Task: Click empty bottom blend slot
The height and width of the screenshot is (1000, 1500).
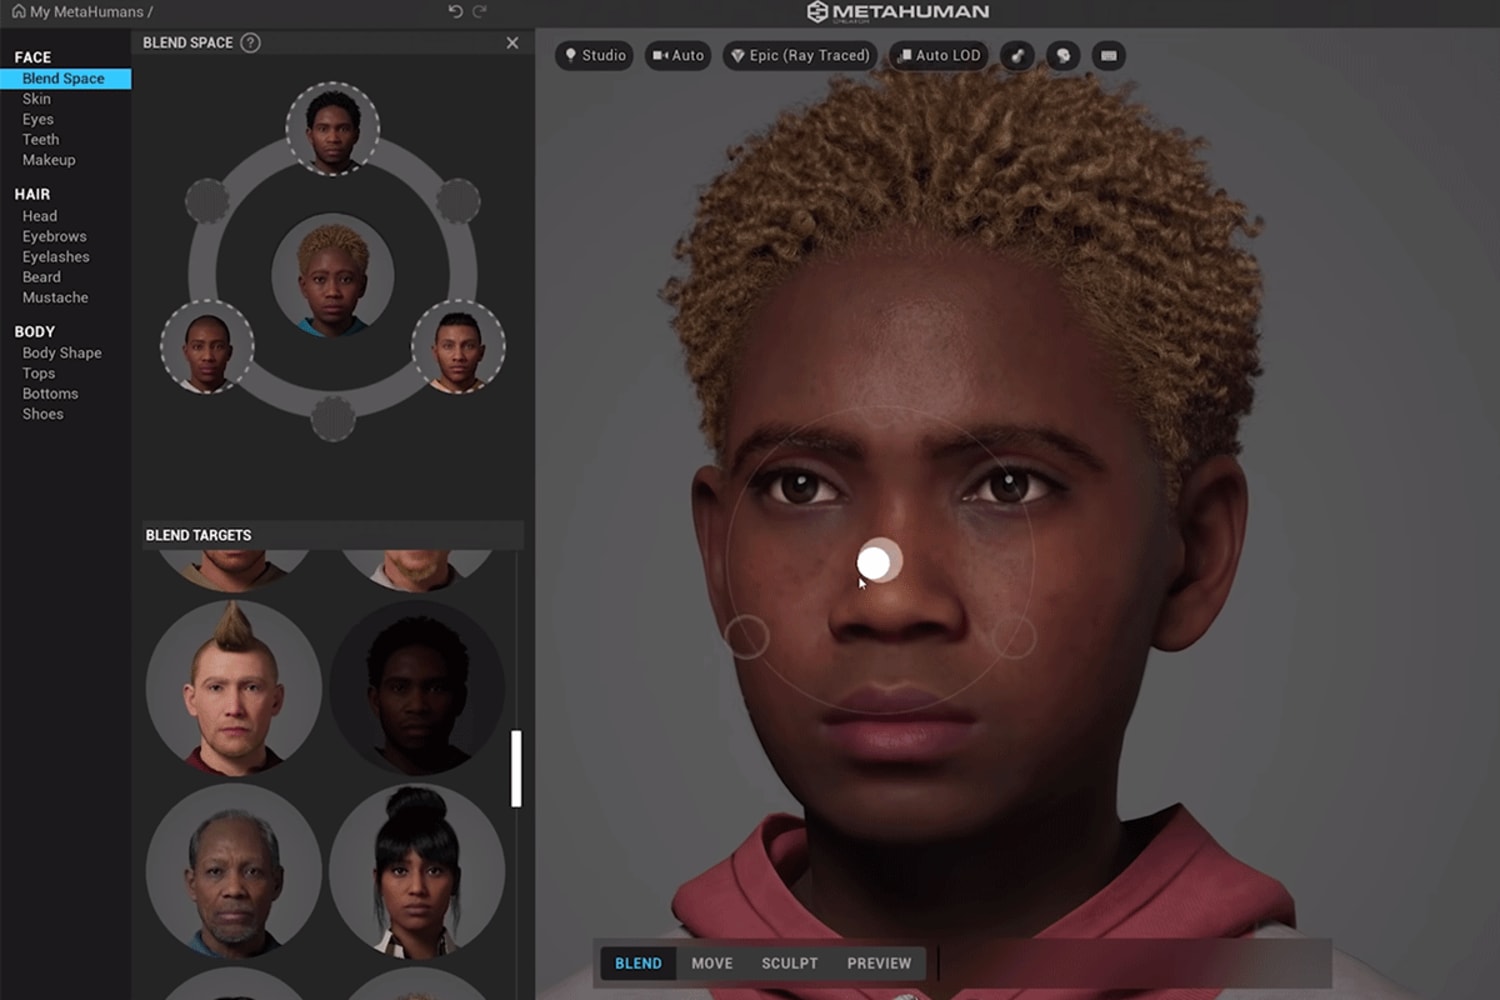Action: [333, 419]
